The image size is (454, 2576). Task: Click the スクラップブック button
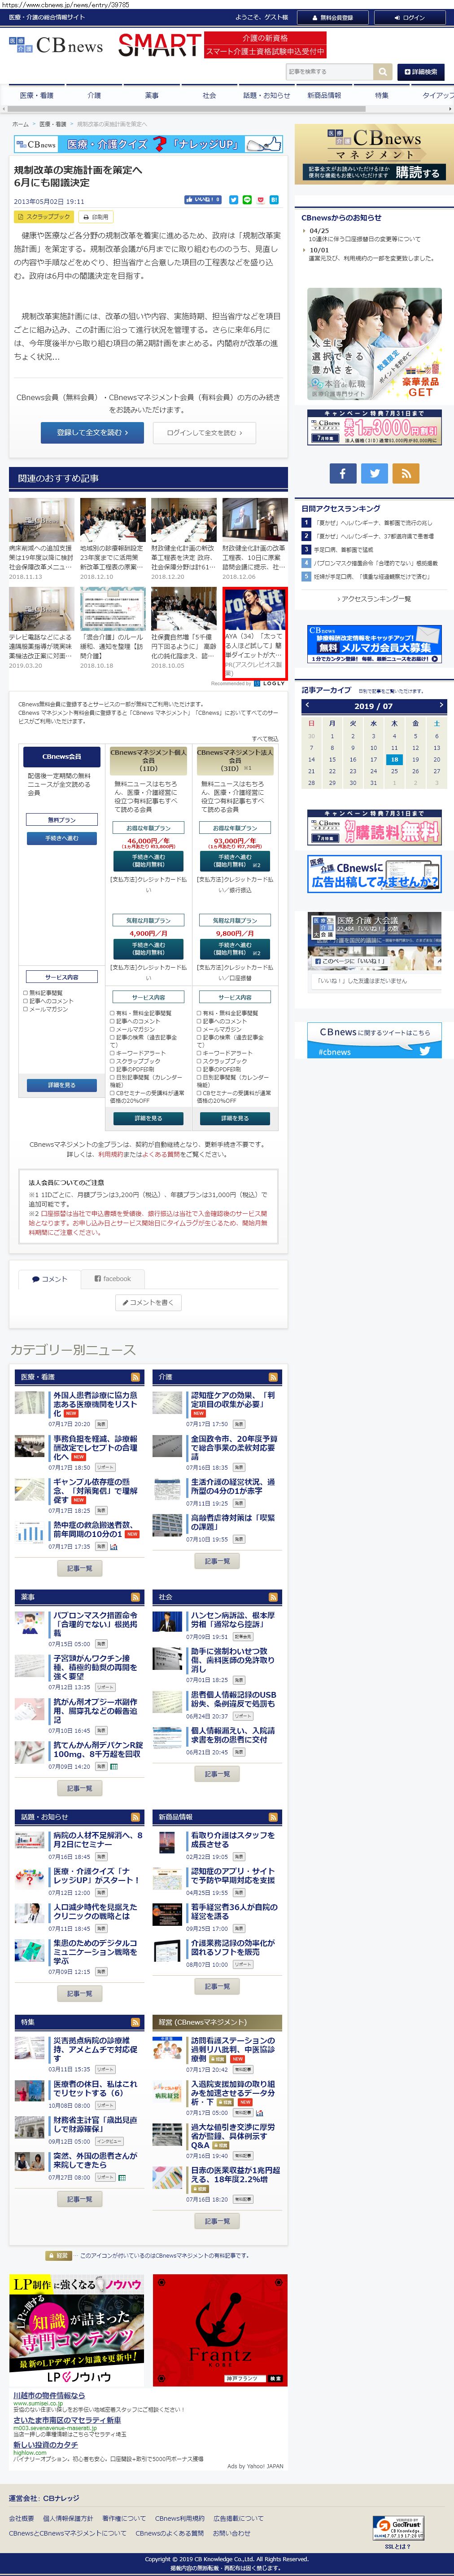[44, 216]
